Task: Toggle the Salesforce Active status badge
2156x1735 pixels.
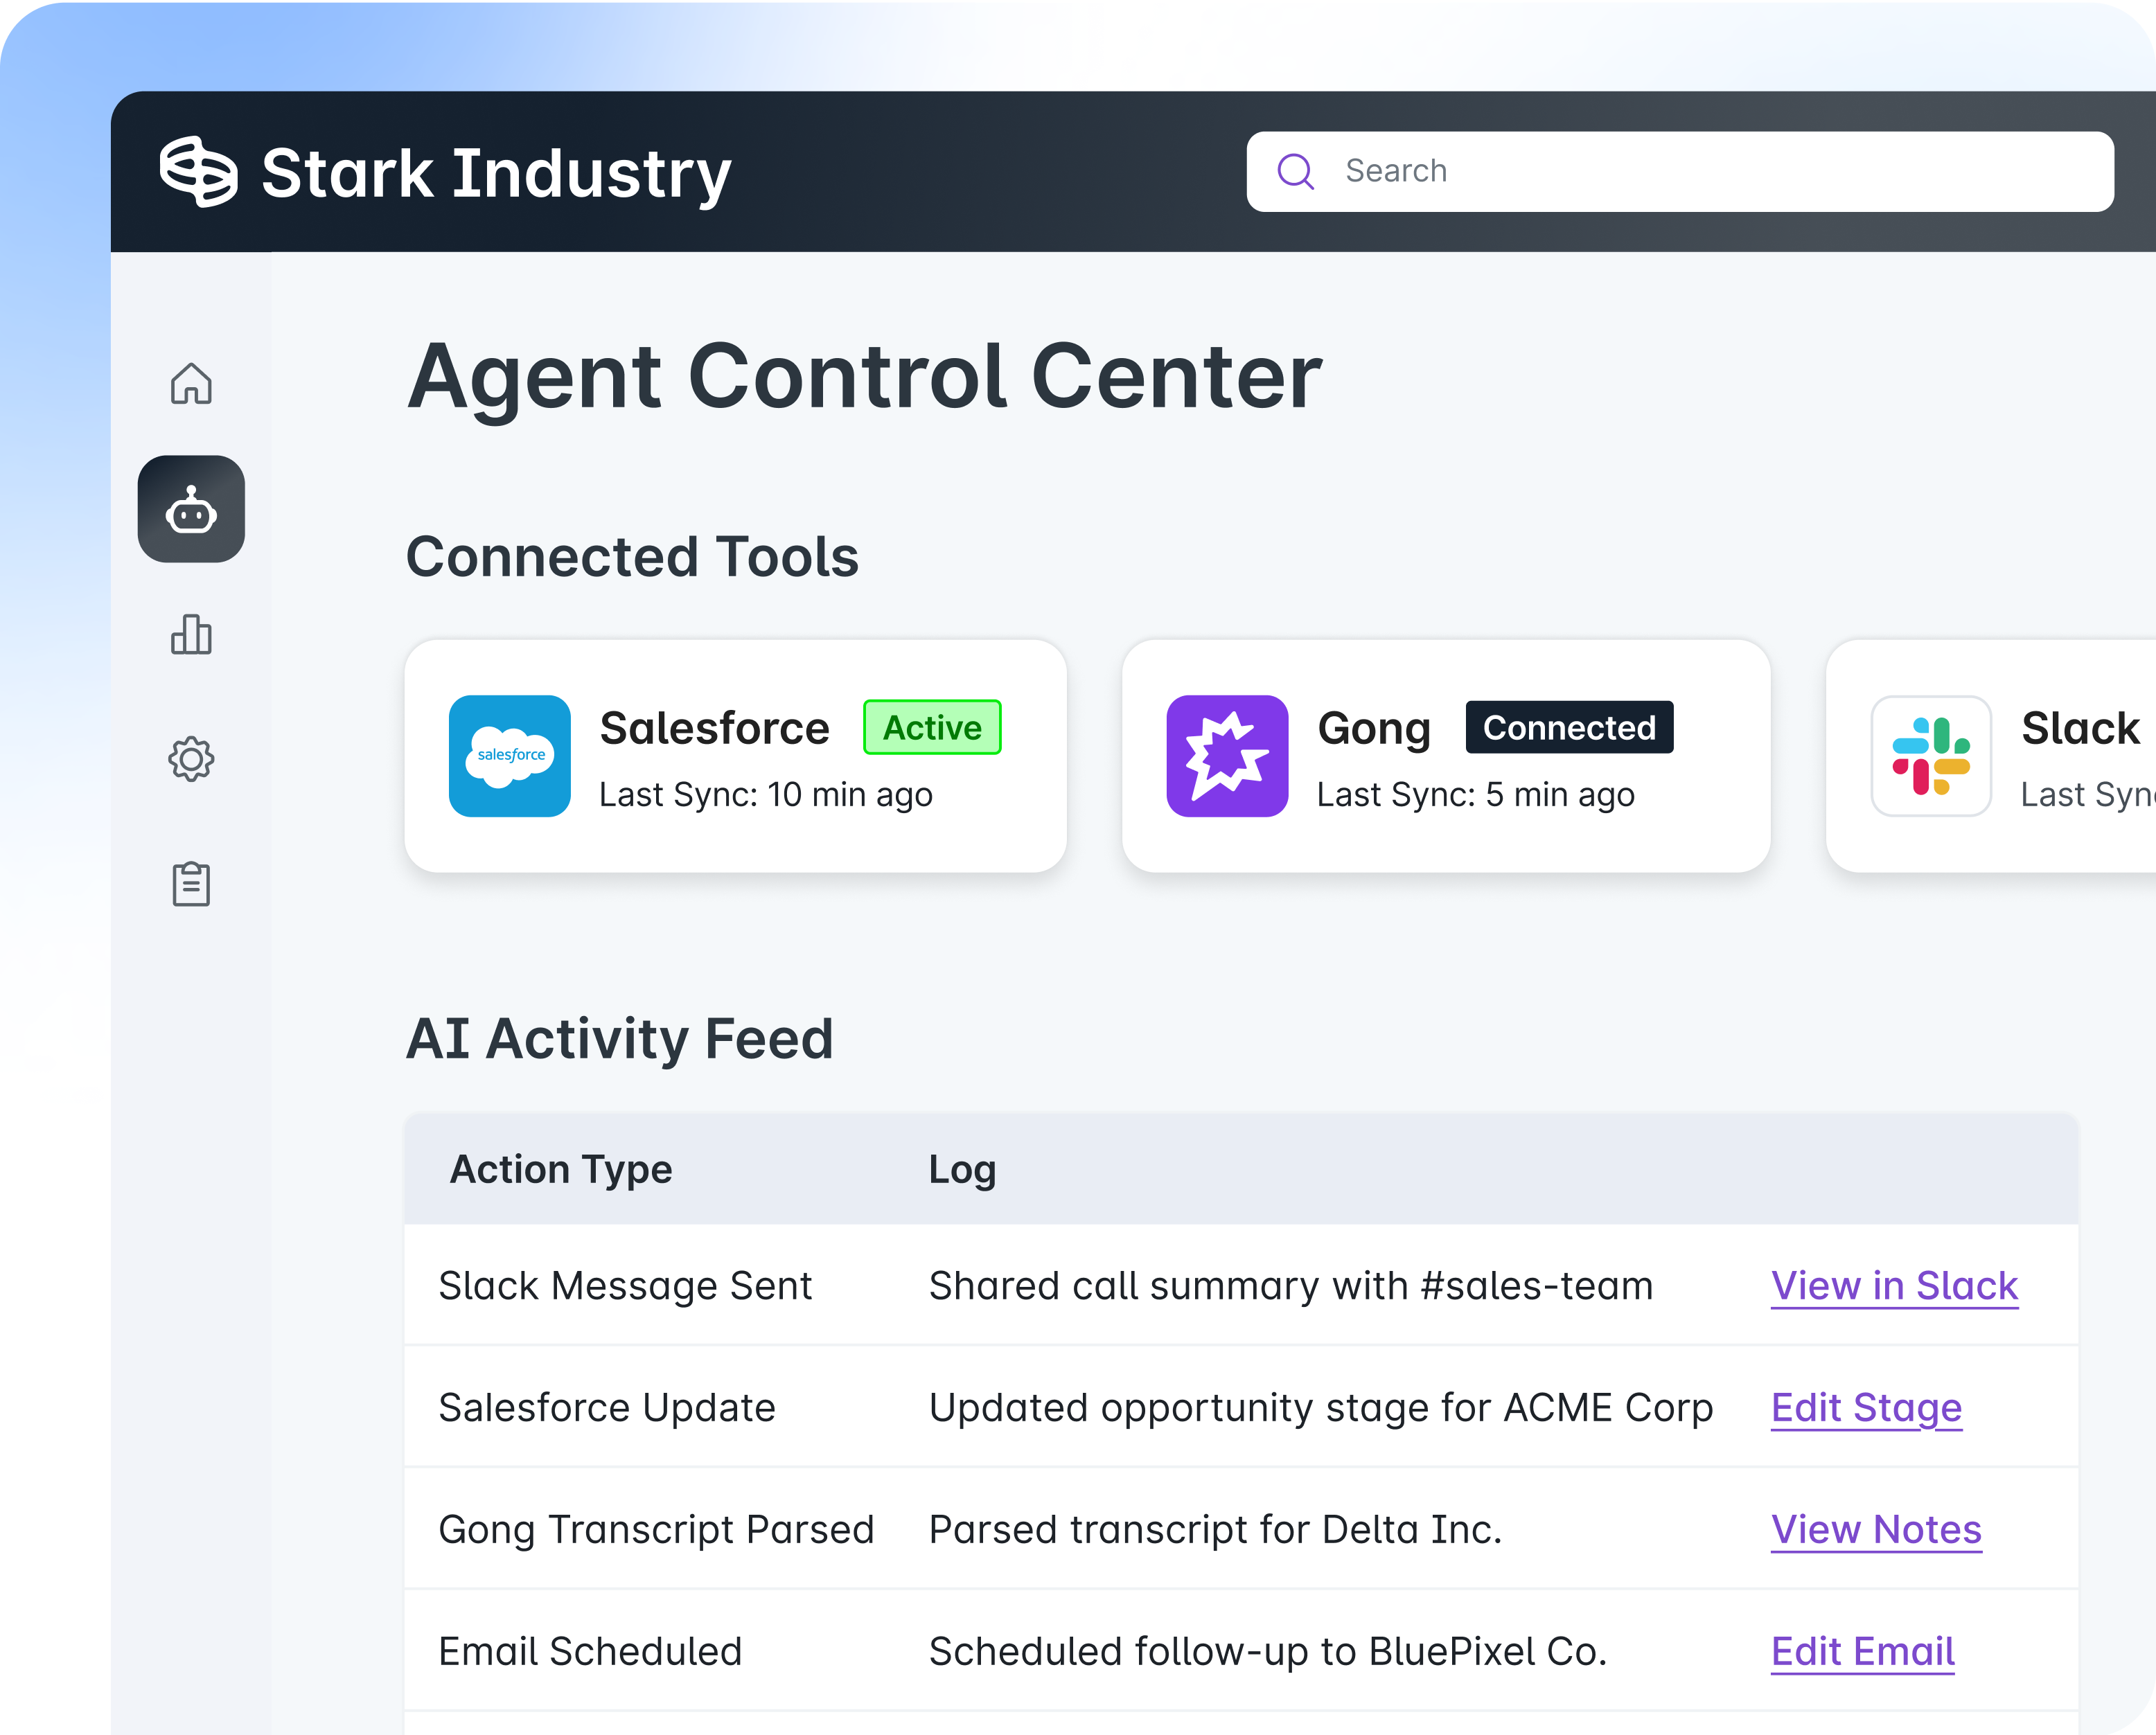Action: click(x=931, y=727)
